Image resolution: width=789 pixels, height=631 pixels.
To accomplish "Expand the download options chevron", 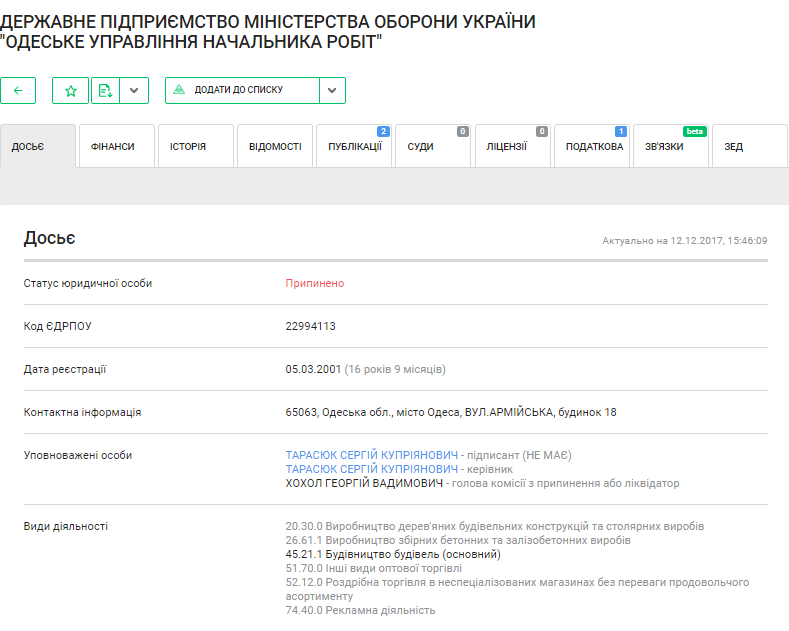I will tap(134, 90).
